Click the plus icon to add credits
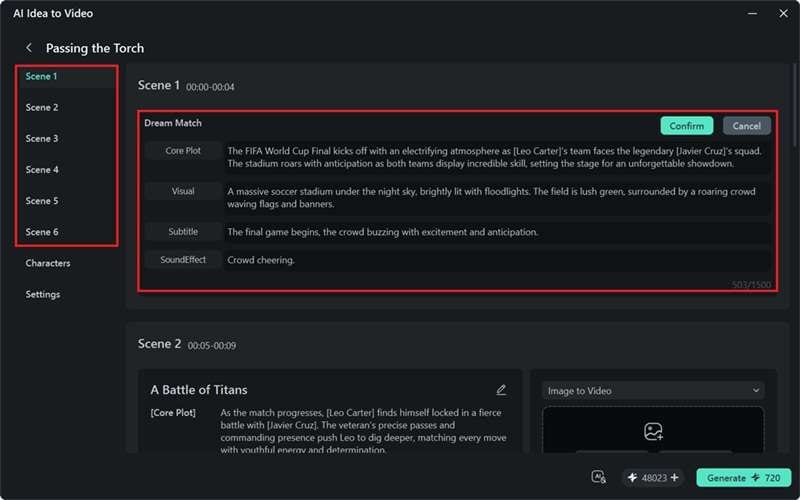800x500 pixels. pos(674,478)
